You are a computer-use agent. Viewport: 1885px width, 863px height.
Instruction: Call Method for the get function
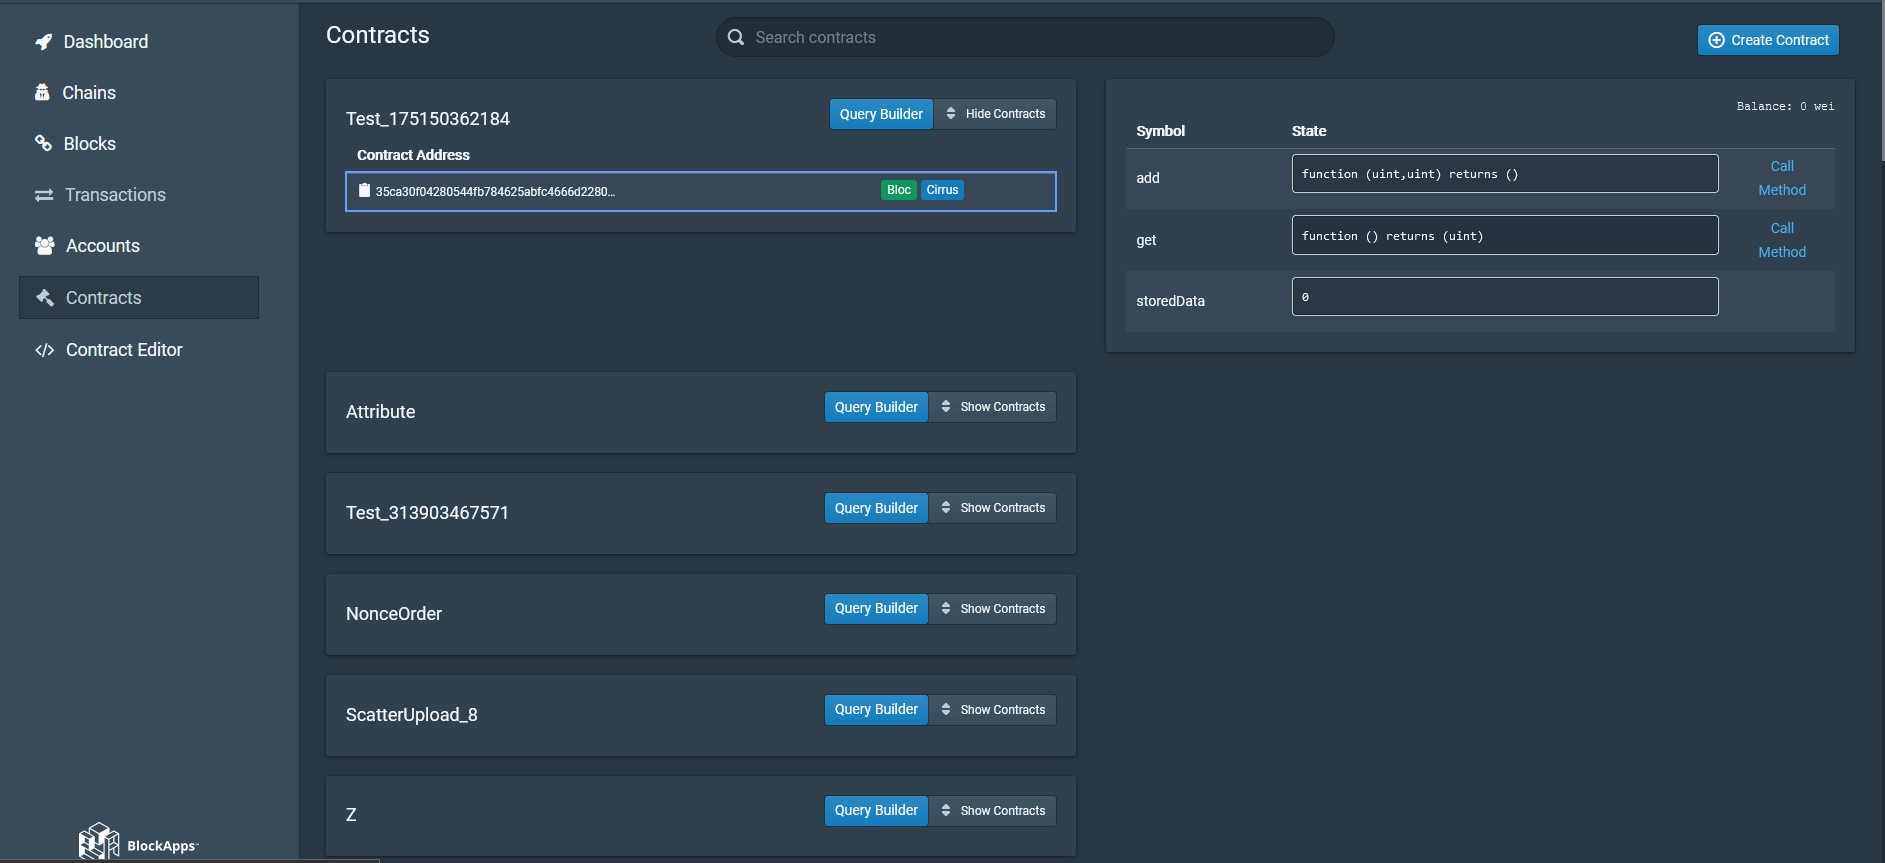point(1781,240)
